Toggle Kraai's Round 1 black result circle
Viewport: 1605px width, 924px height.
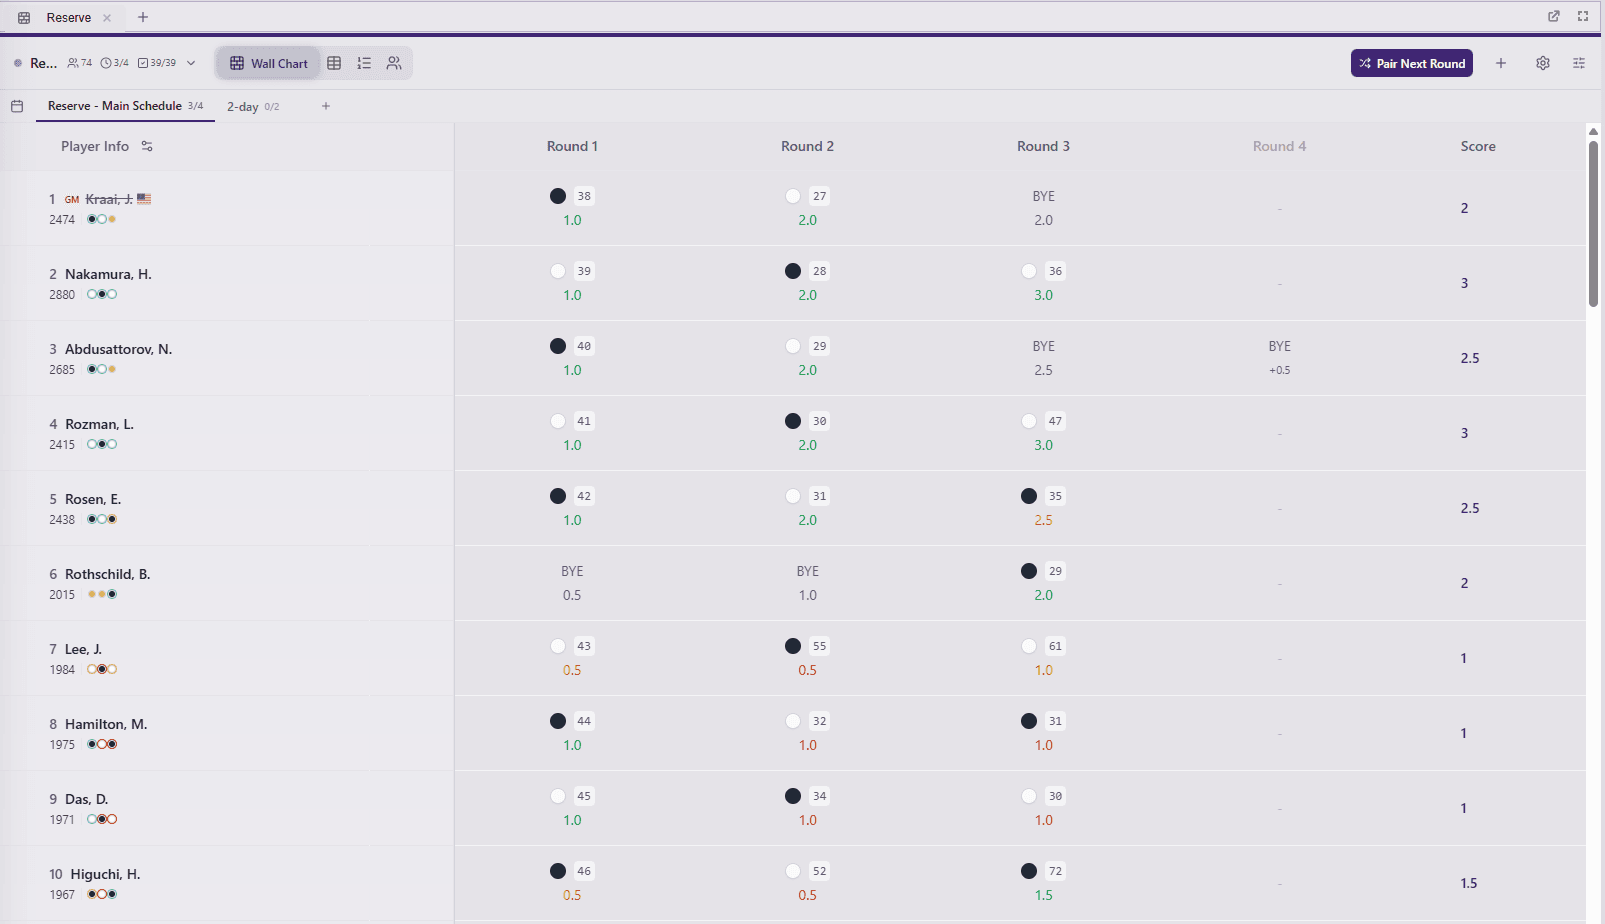pos(557,196)
